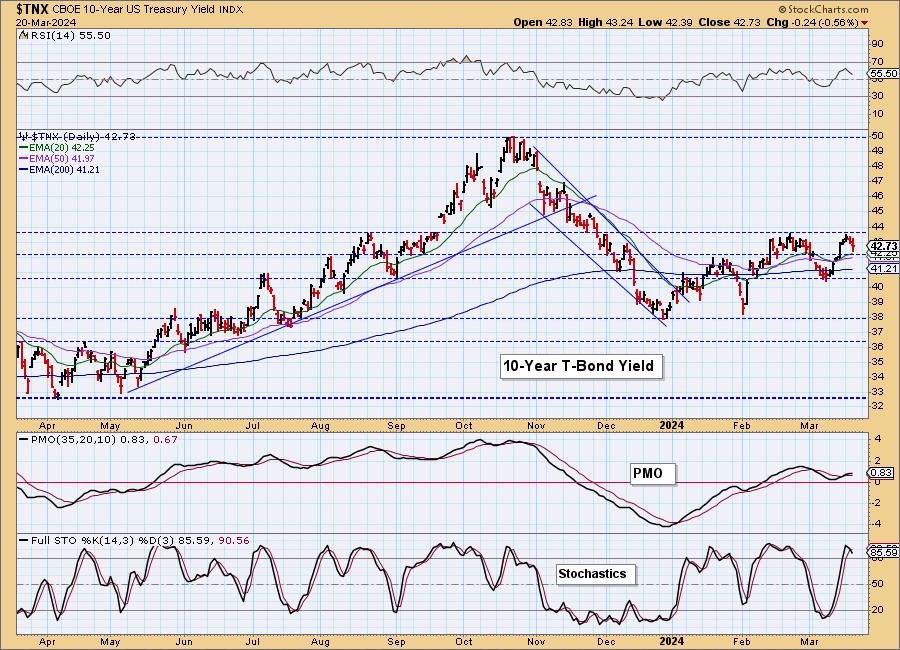Click the 'PMO' annotation box
Viewport: 900px width, 650px height.
coord(653,474)
